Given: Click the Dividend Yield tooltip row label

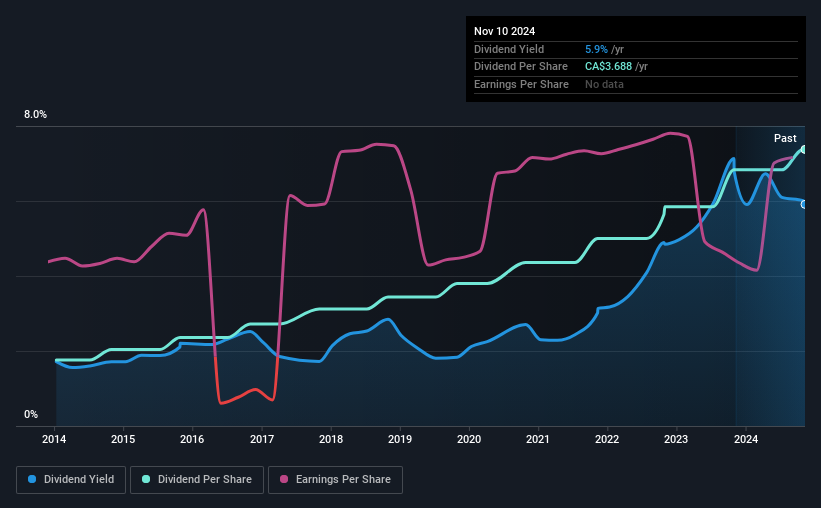Looking at the screenshot, I should click(509, 49).
